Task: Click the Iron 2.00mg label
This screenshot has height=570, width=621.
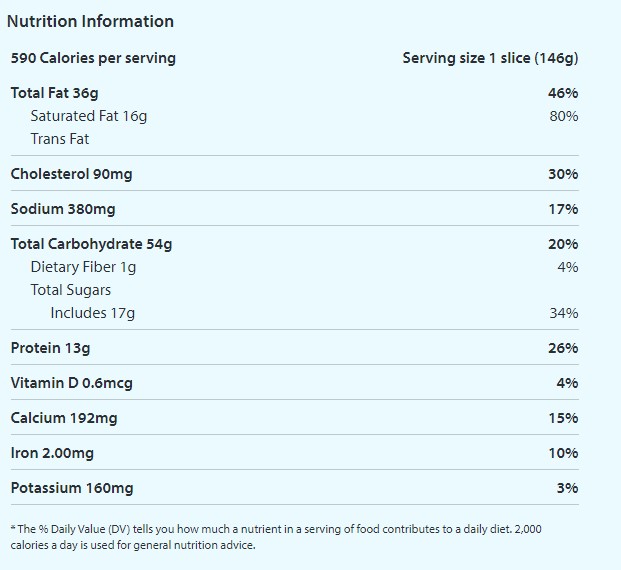Action: pos(52,453)
